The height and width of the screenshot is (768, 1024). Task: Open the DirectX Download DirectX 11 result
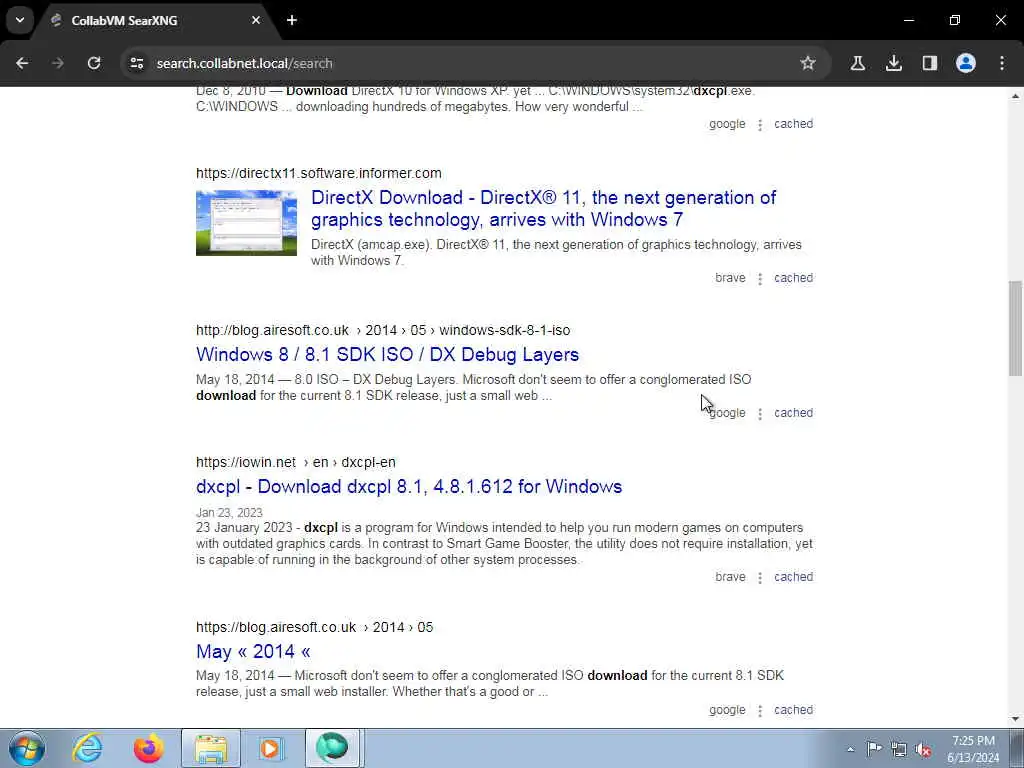(543, 208)
